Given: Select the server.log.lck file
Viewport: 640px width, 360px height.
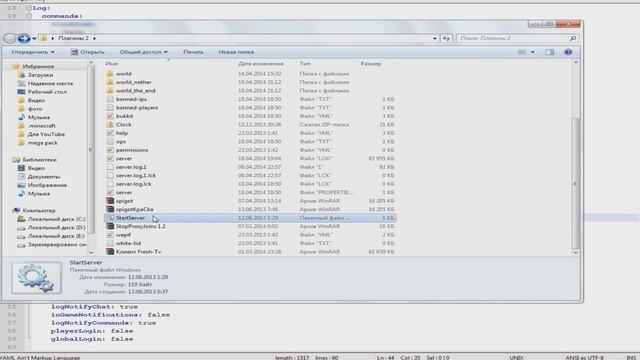Looking at the screenshot, I should 133,184.
